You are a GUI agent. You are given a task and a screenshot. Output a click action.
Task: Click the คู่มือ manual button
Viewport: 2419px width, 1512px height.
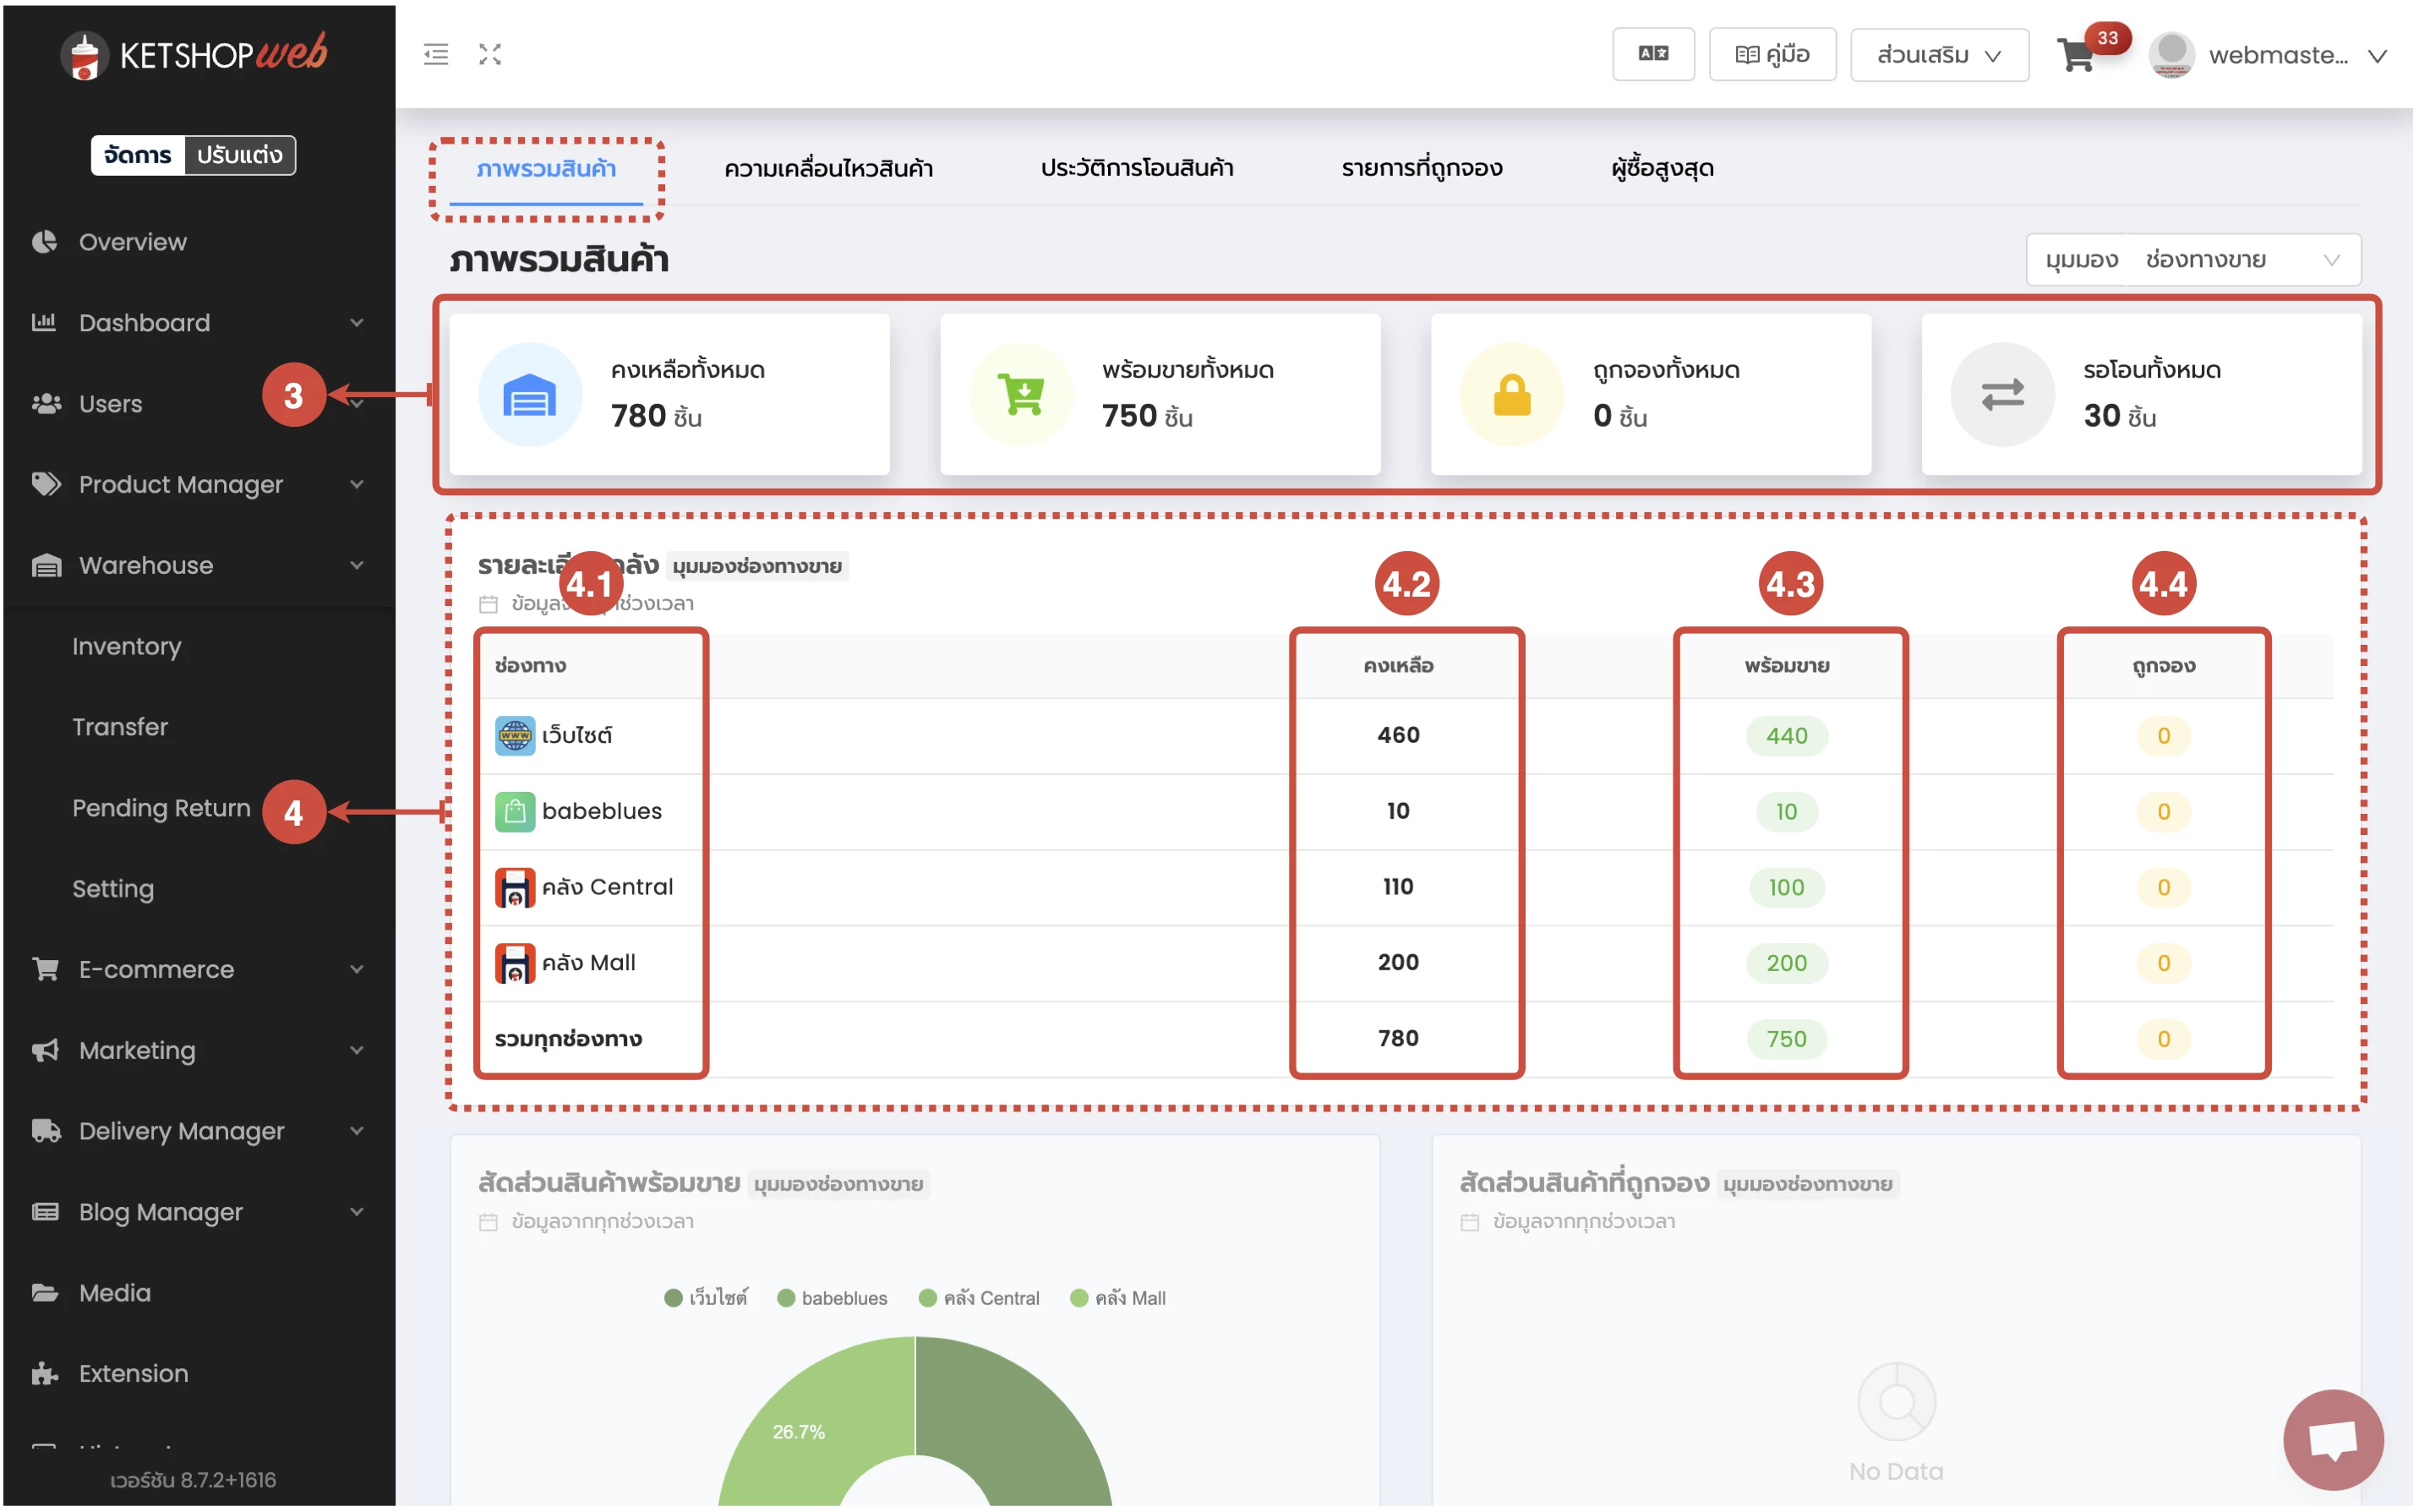1775,55
